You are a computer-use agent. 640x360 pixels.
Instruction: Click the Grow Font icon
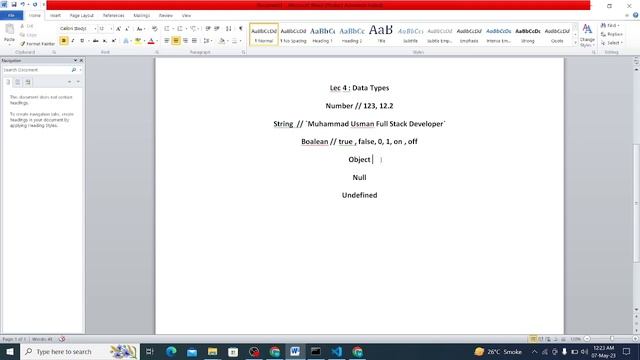pos(118,29)
